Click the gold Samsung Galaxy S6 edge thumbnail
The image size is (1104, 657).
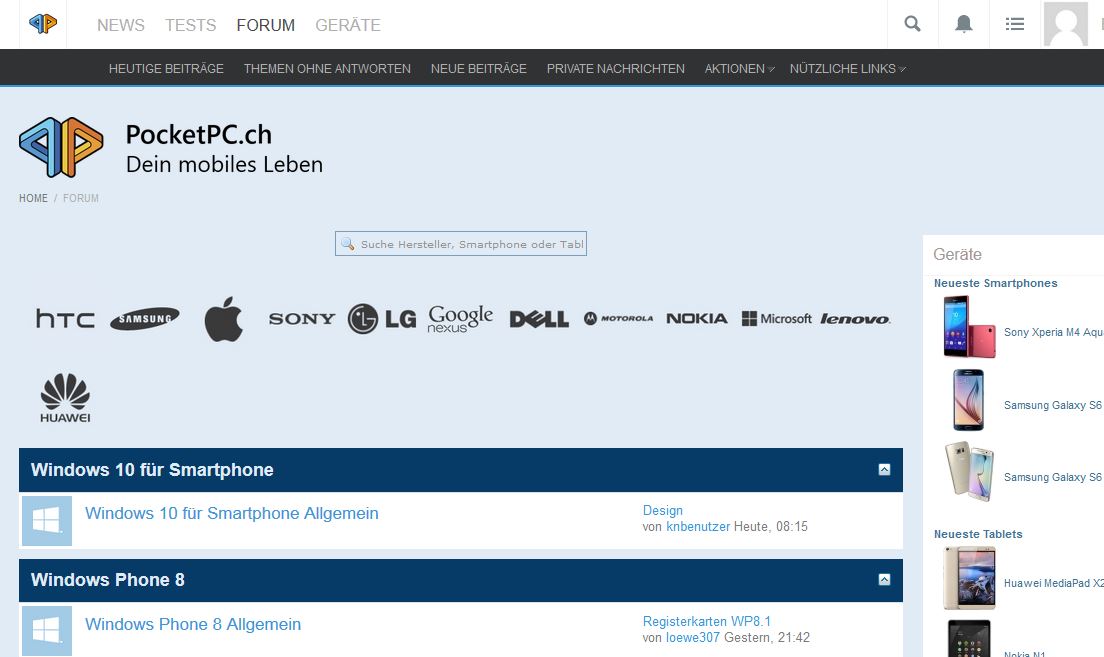click(970, 471)
